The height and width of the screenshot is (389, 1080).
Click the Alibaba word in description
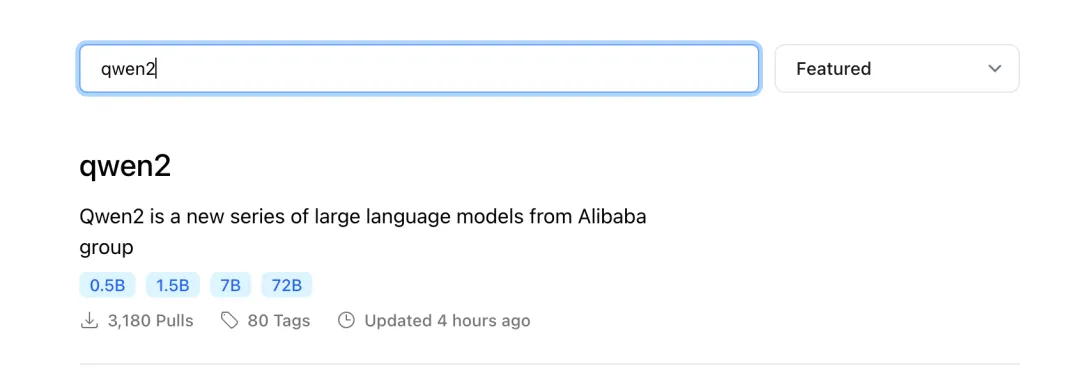click(610, 217)
